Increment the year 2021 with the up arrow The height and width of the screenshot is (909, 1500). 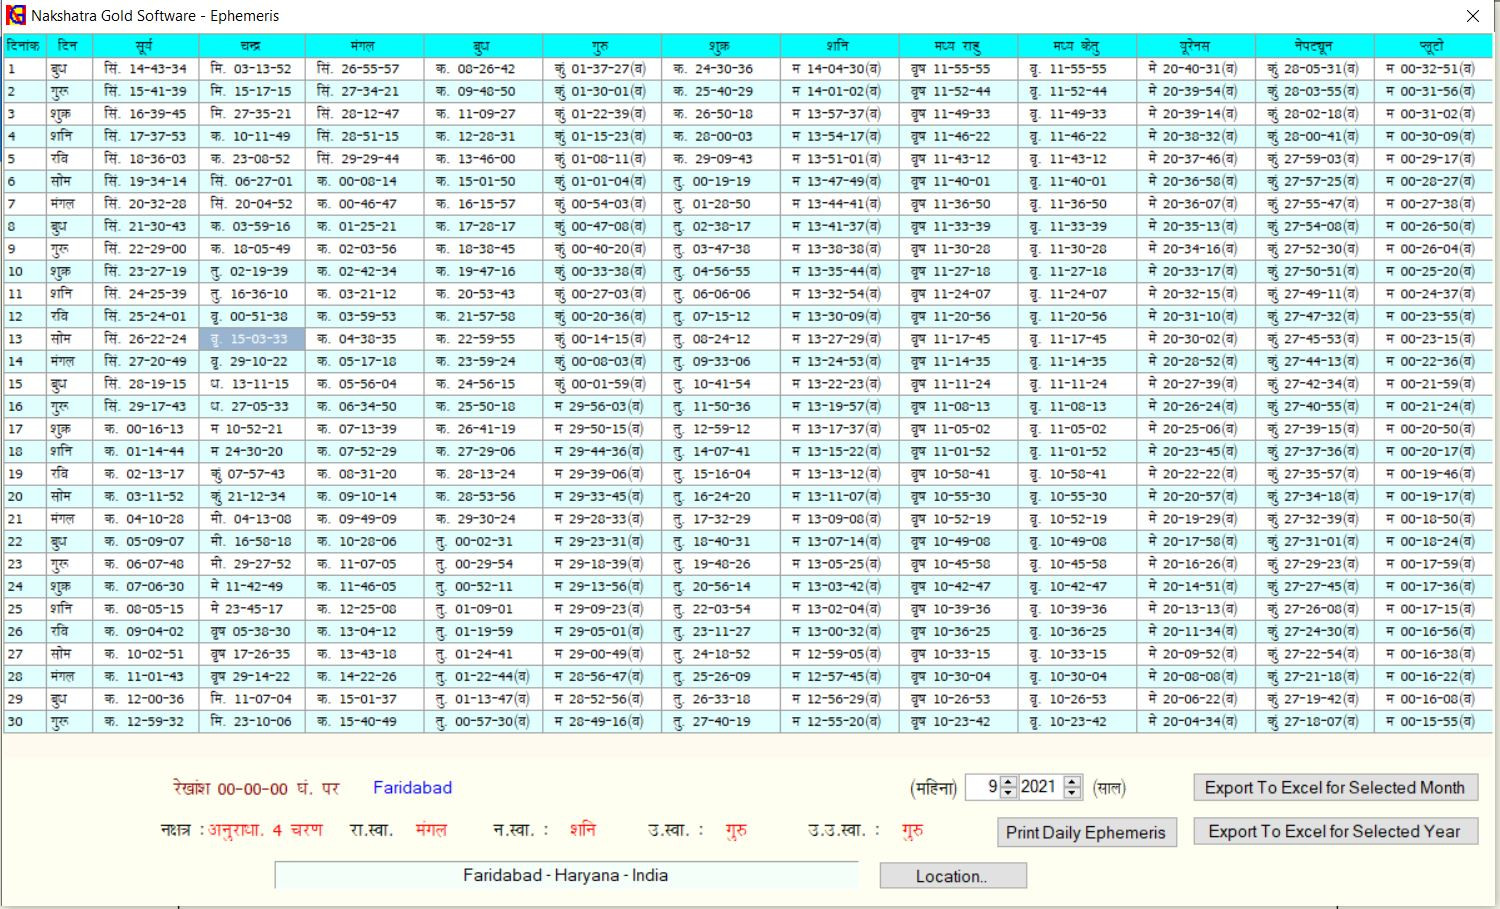1072,782
